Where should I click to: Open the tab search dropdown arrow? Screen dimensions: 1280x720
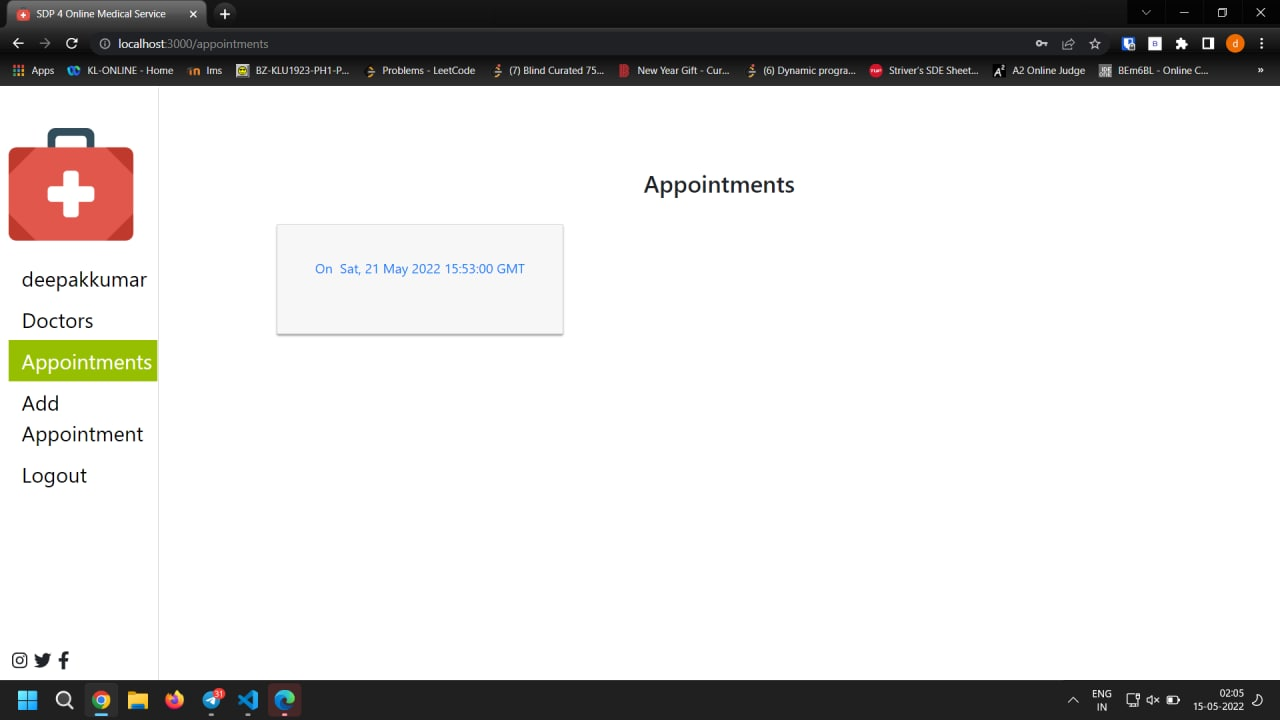(x=1146, y=13)
